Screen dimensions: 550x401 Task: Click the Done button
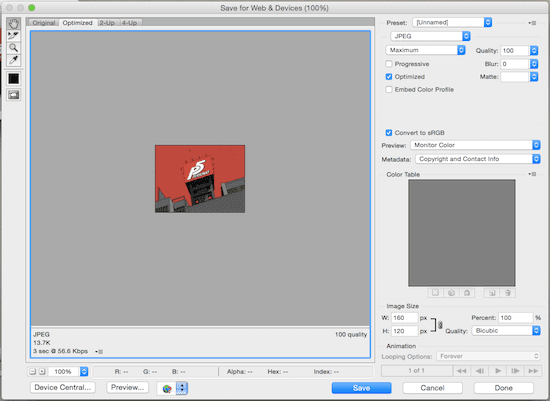click(504, 388)
